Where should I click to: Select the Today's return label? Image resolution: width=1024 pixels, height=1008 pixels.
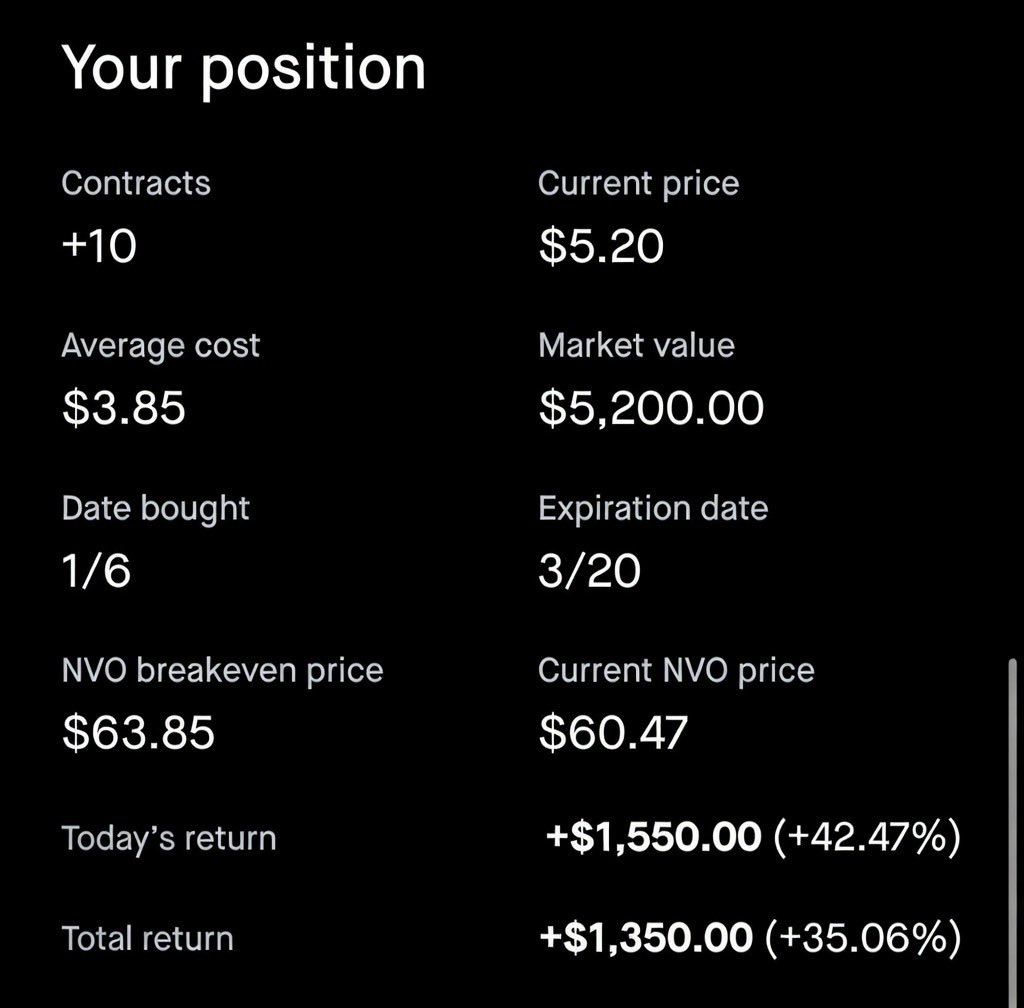point(168,838)
